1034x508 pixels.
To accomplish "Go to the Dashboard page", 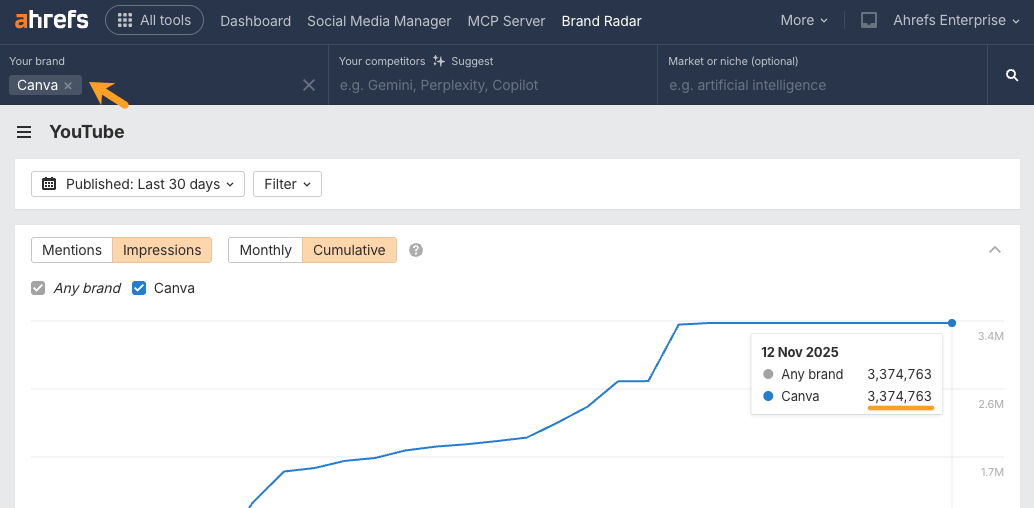I will coord(255,21).
